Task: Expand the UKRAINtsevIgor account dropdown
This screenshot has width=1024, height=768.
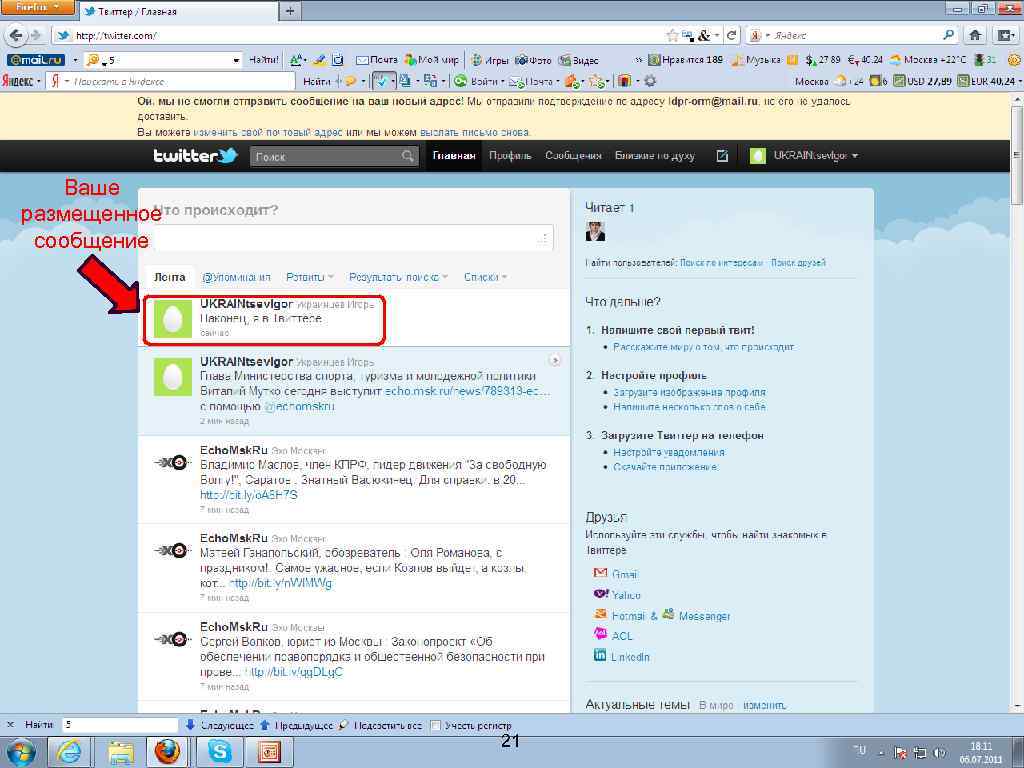Action: click(x=855, y=155)
